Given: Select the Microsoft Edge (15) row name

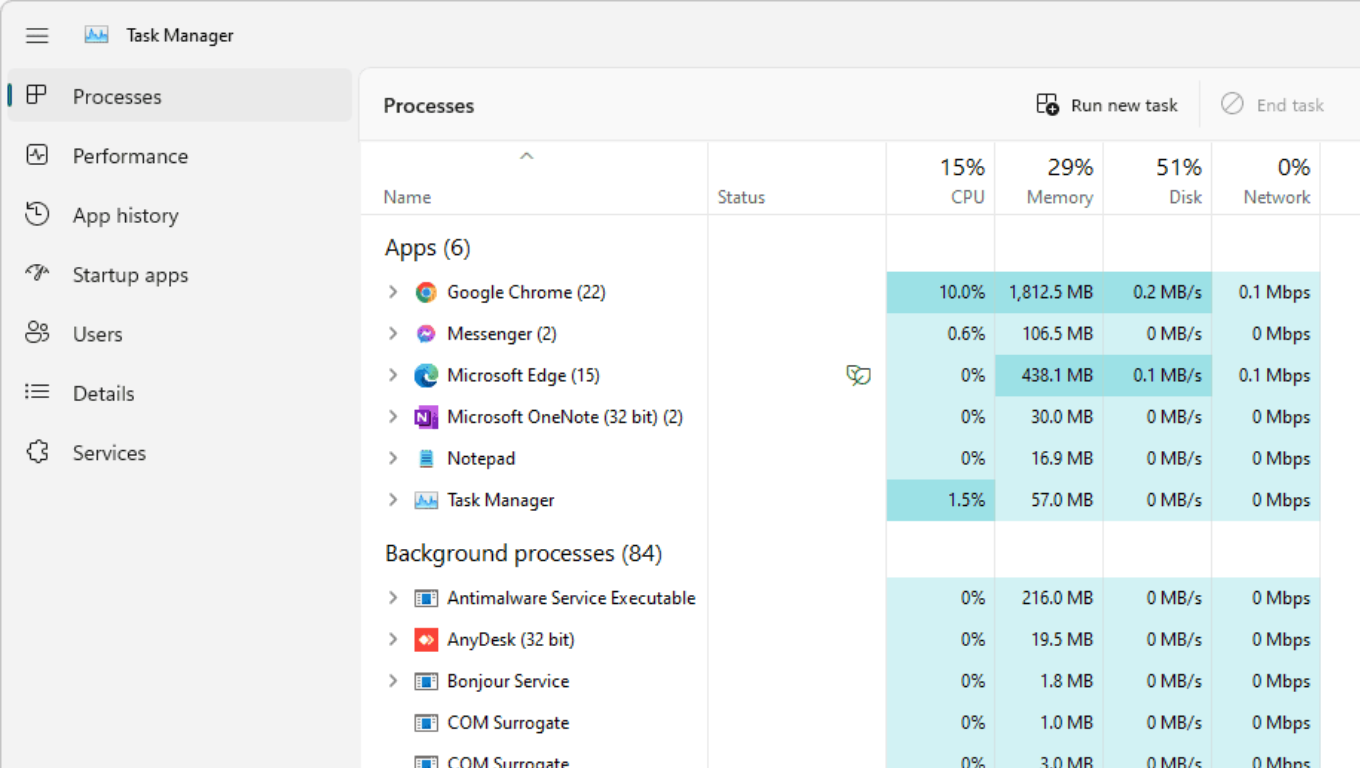Looking at the screenshot, I should click(523, 375).
